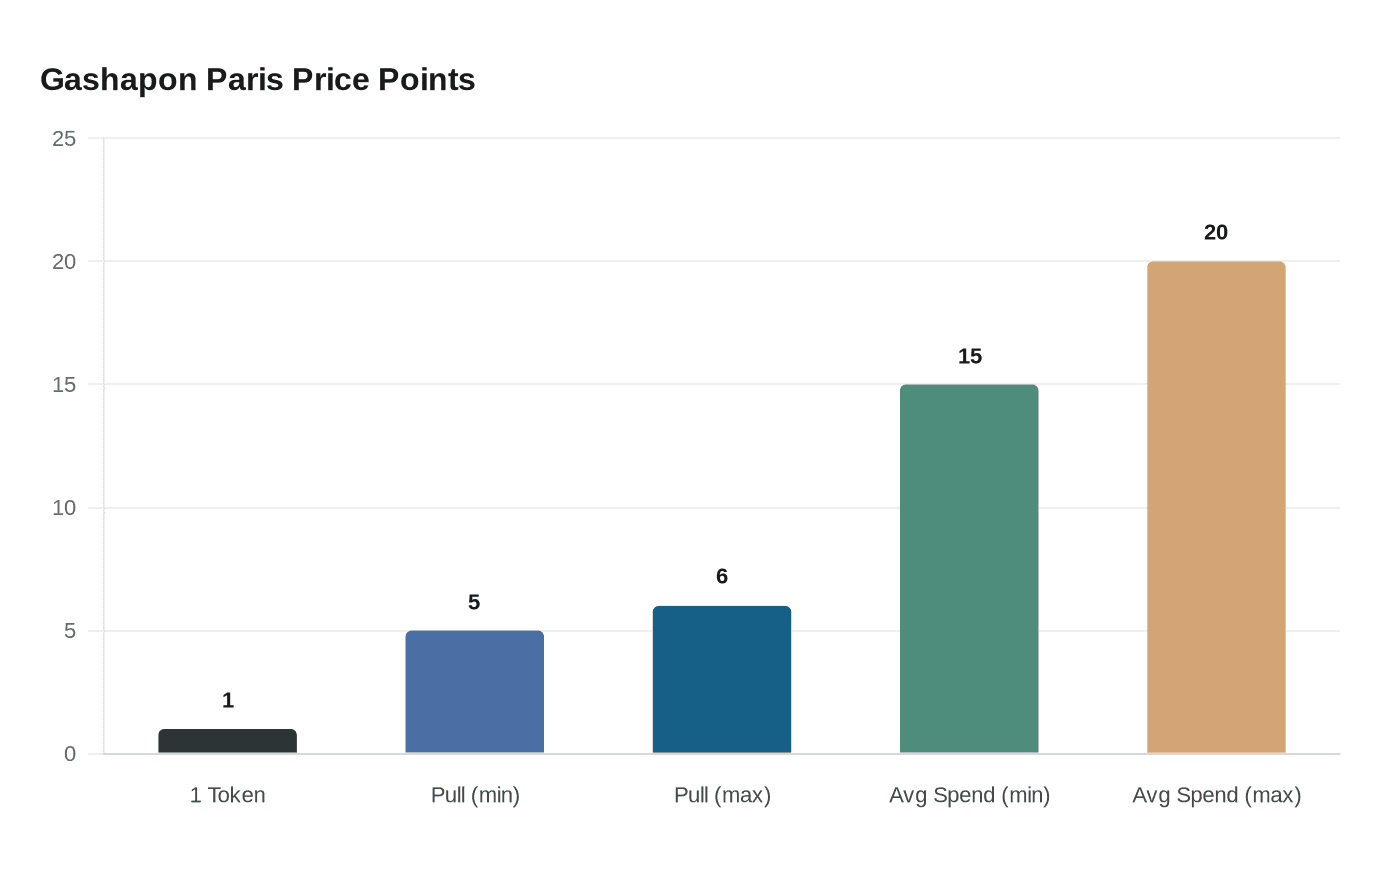Click the Pull (max) axis label

(722, 795)
